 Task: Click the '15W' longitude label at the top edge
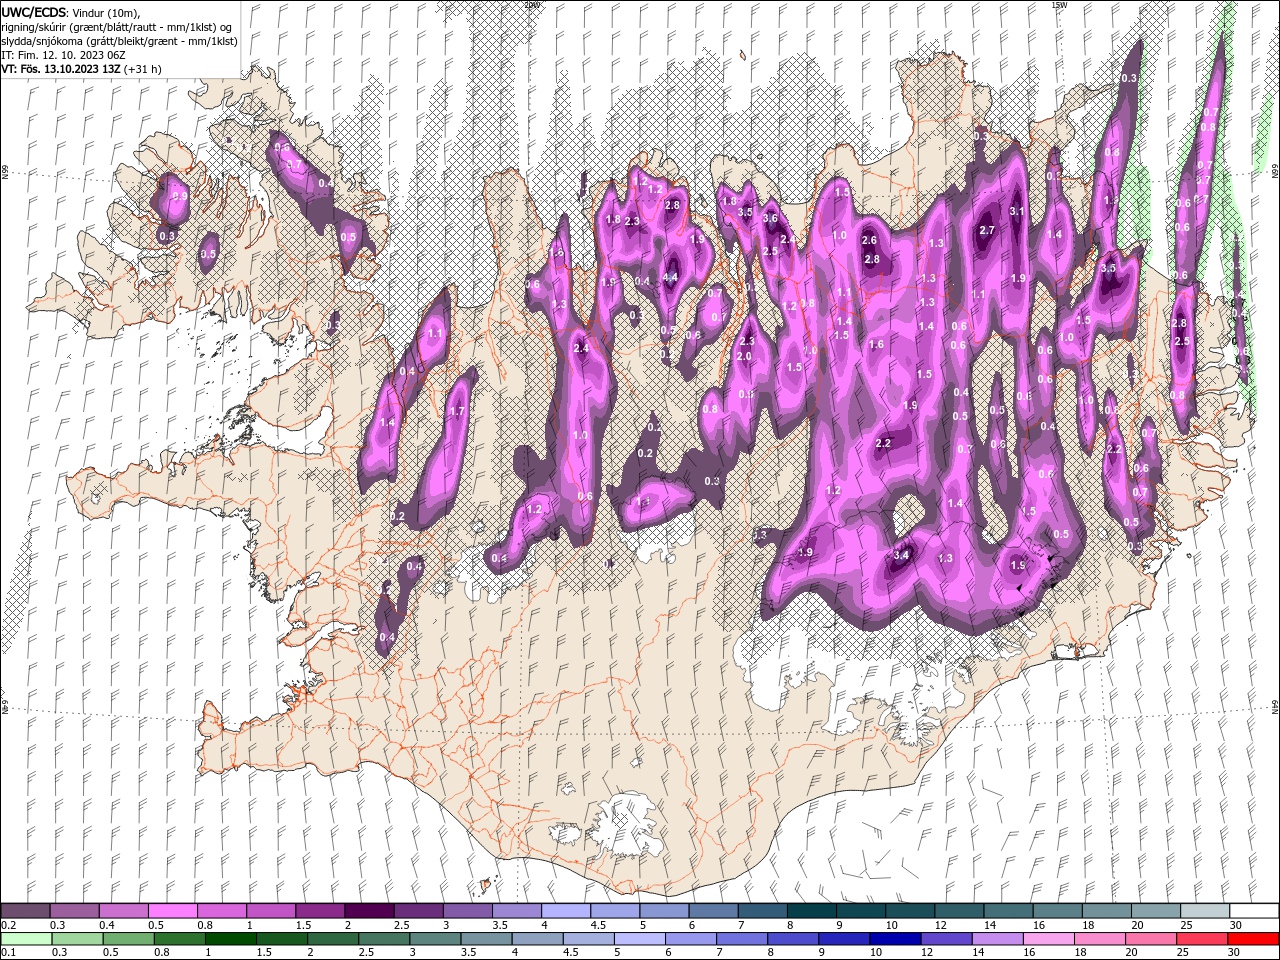1059,4
